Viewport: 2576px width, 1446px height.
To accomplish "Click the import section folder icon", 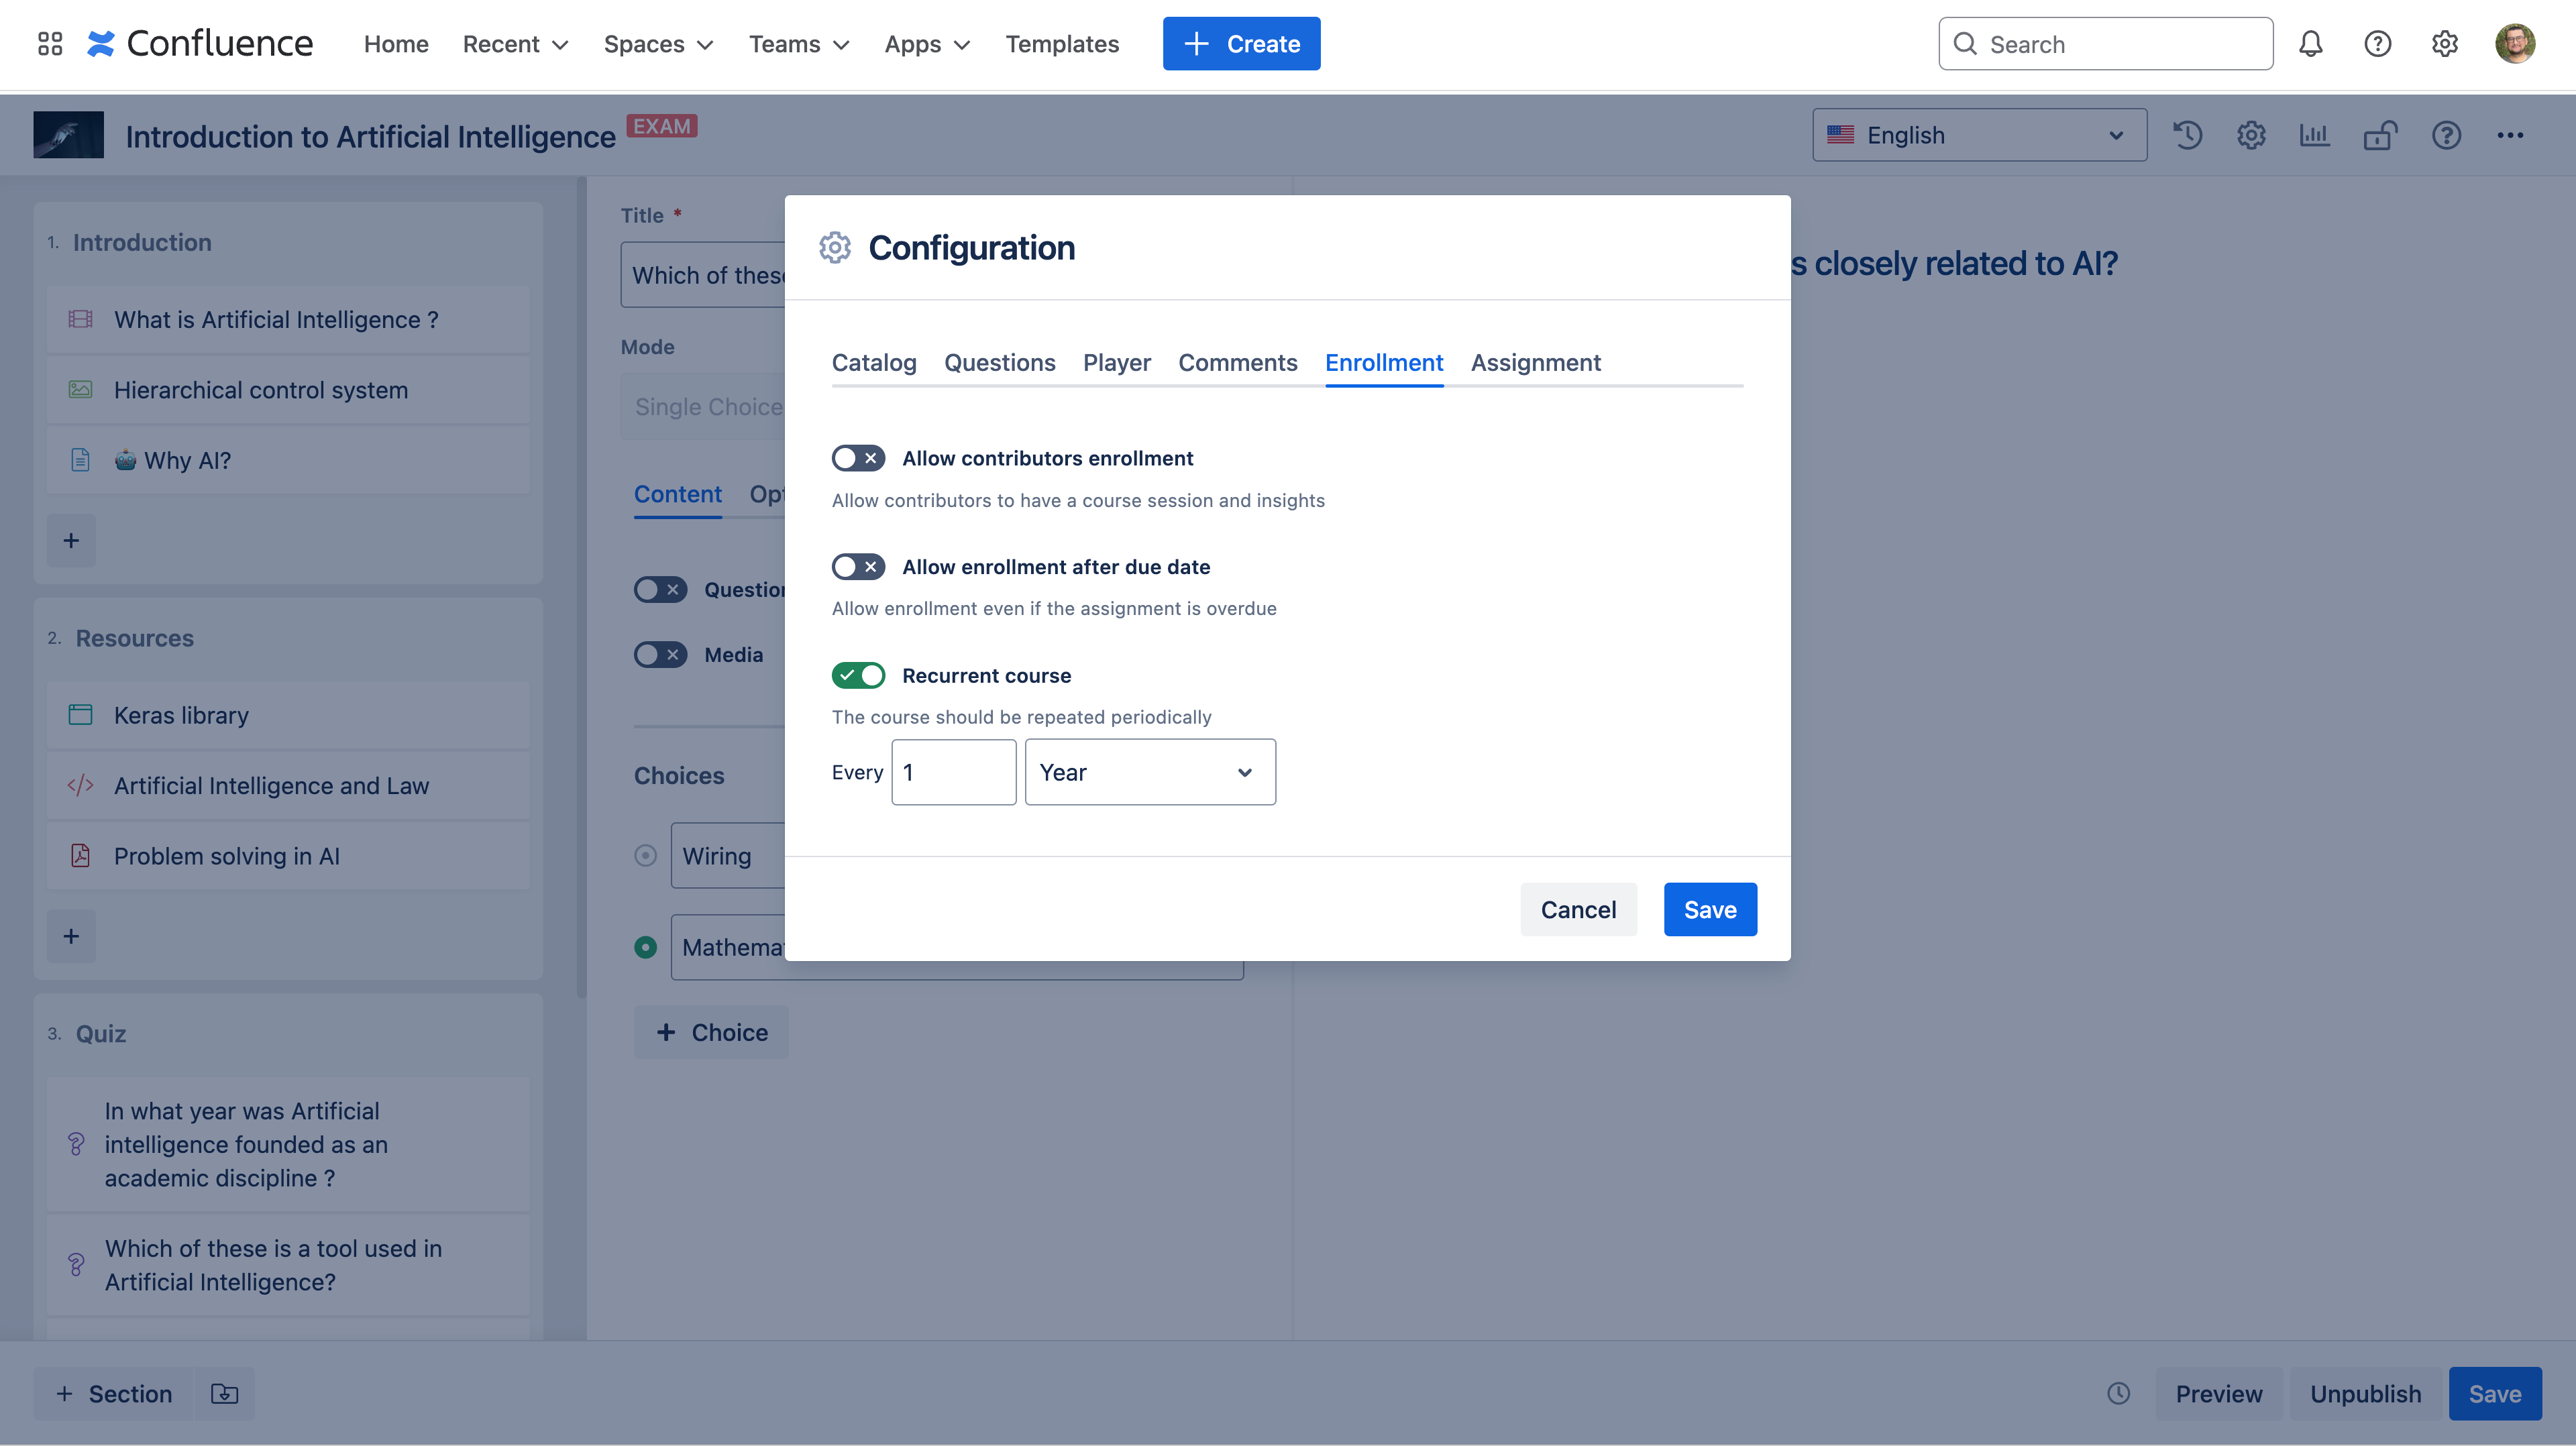I will tap(224, 1393).
